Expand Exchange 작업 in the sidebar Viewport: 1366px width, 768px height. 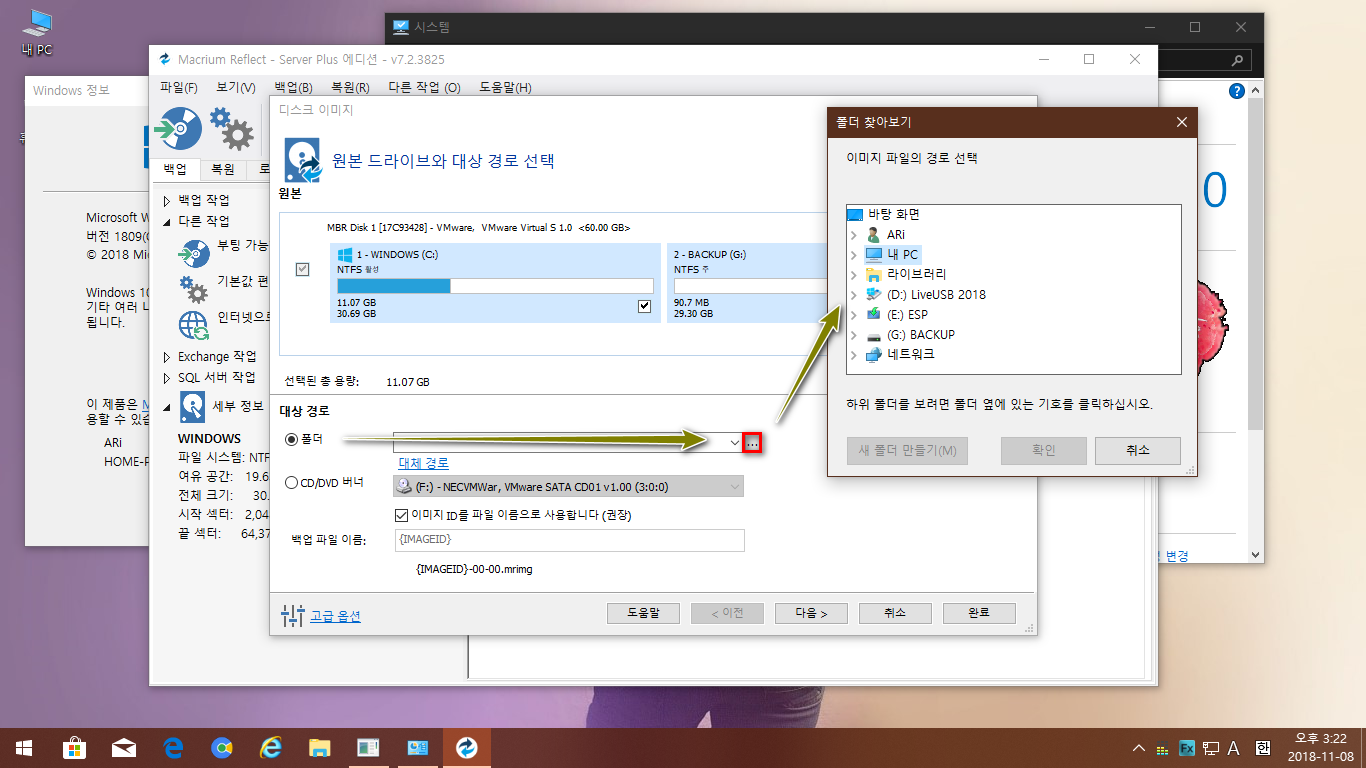click(167, 357)
